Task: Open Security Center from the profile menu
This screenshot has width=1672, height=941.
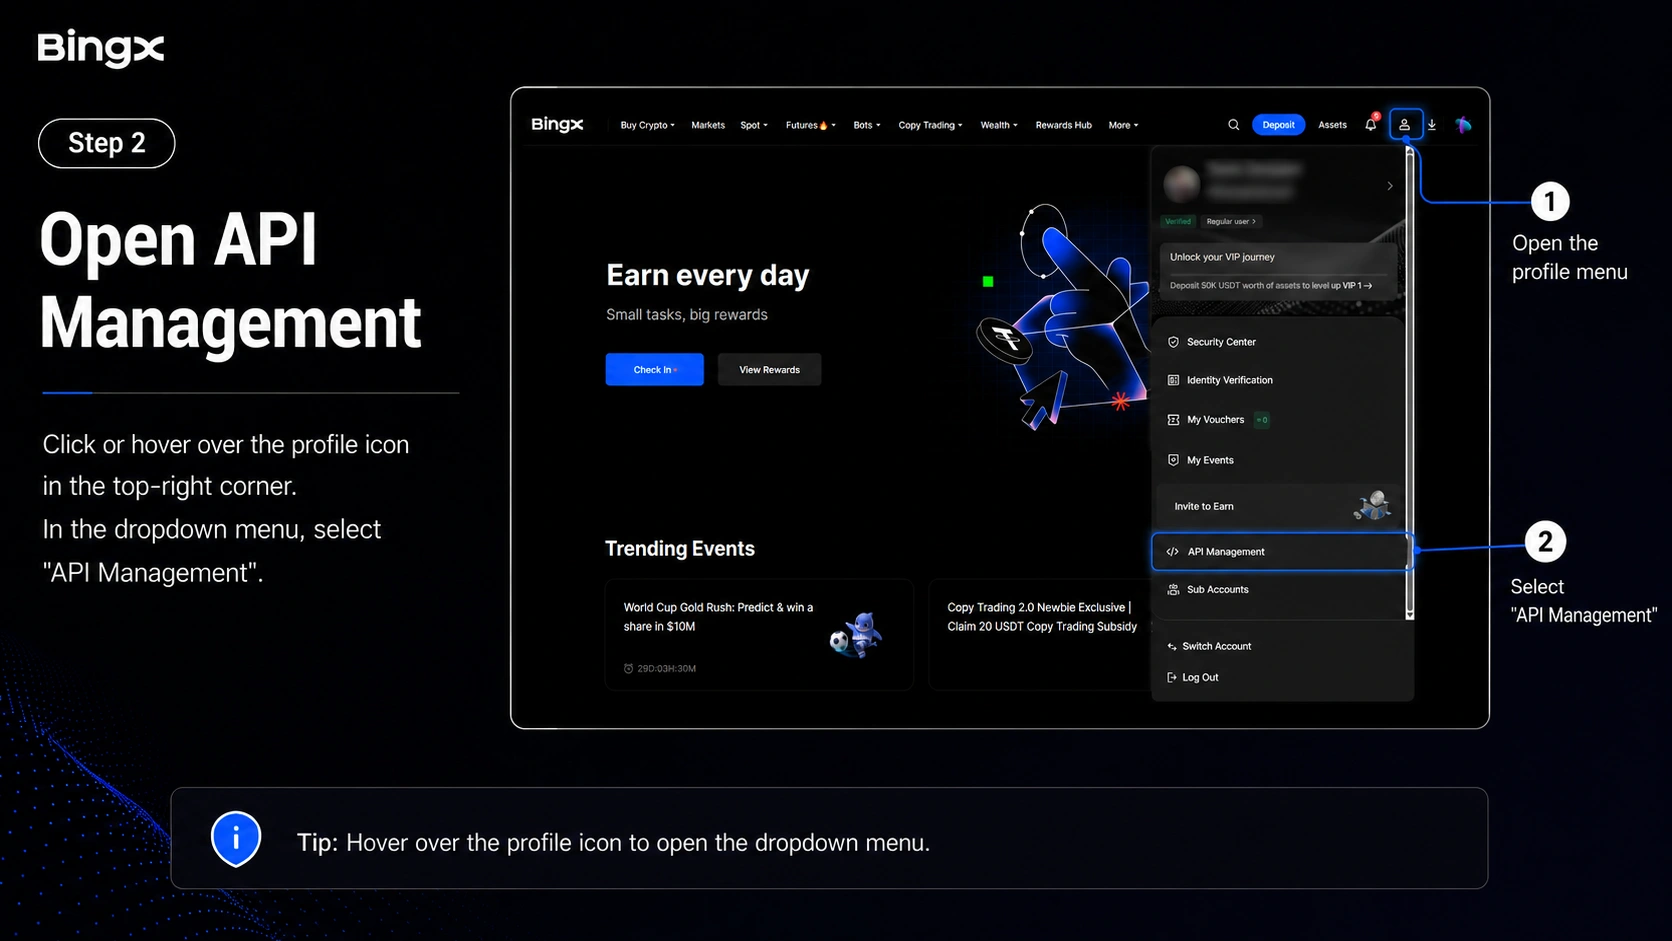Action: 1278,342
